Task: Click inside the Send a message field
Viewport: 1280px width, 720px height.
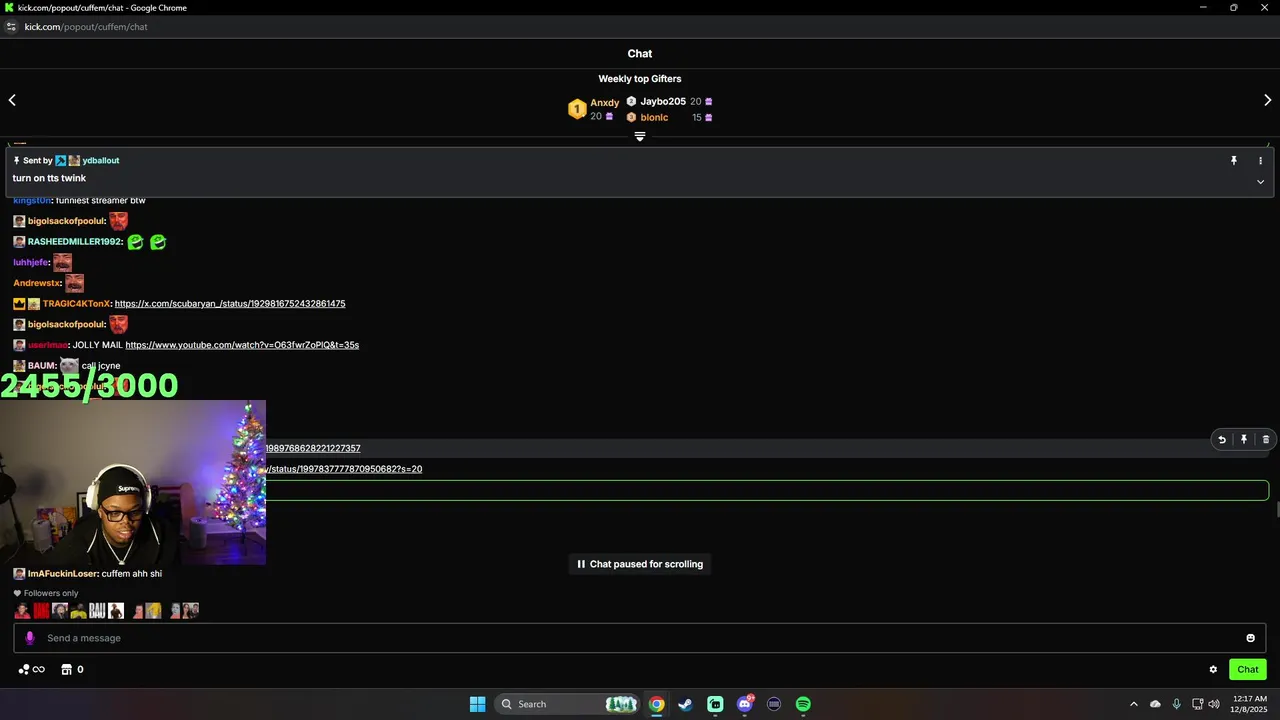Action: (640, 638)
